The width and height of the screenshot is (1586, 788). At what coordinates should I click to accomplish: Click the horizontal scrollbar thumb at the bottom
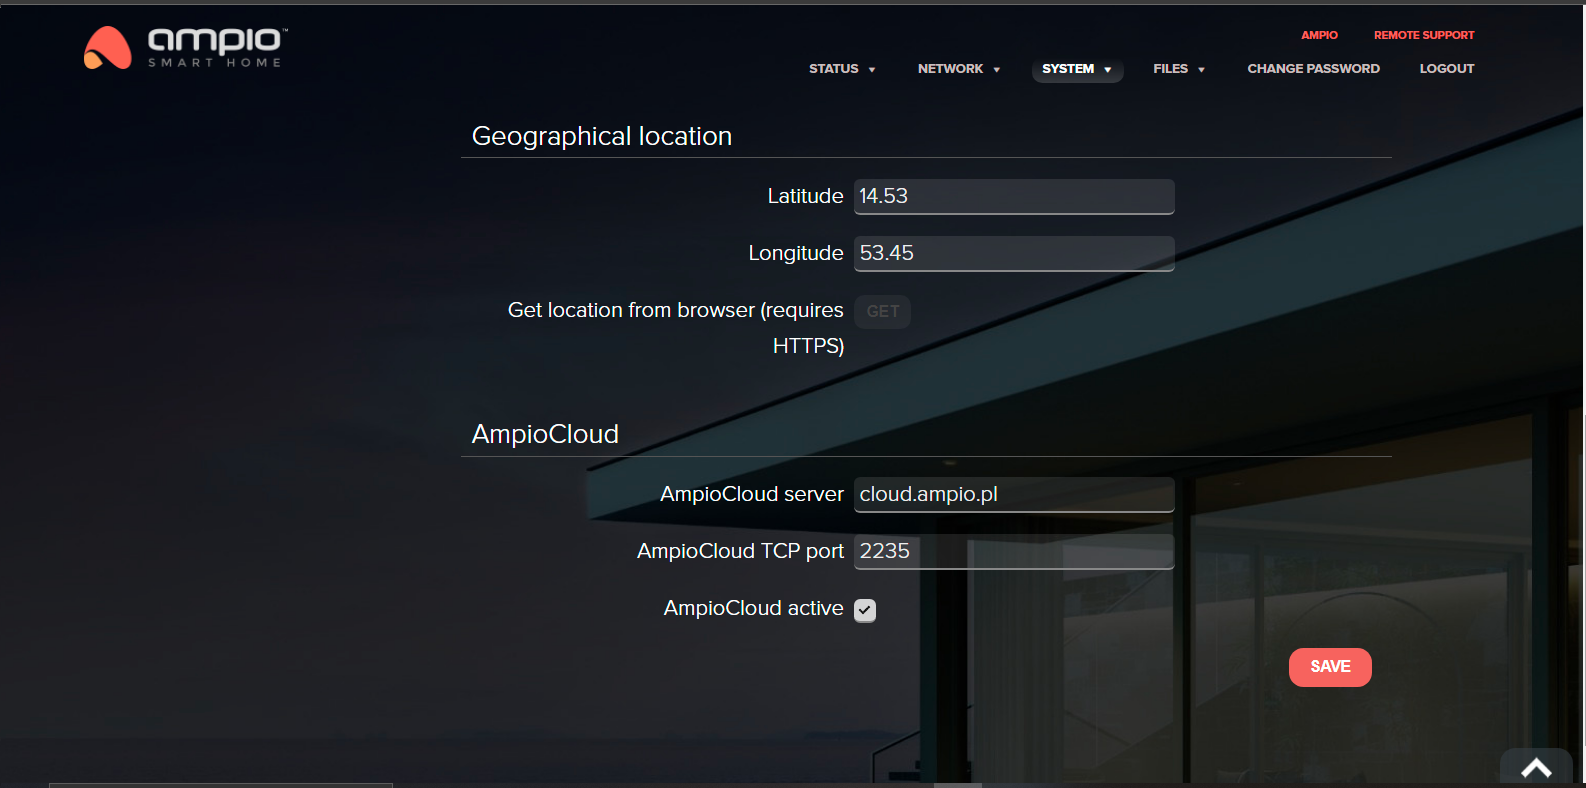[220, 785]
